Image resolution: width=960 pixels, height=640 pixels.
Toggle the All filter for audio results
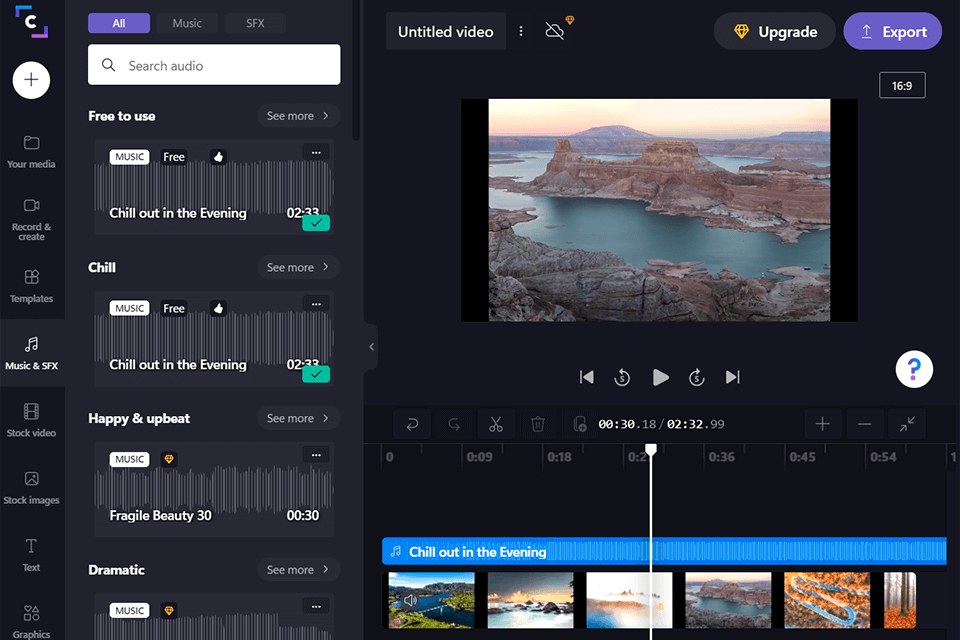coord(118,22)
